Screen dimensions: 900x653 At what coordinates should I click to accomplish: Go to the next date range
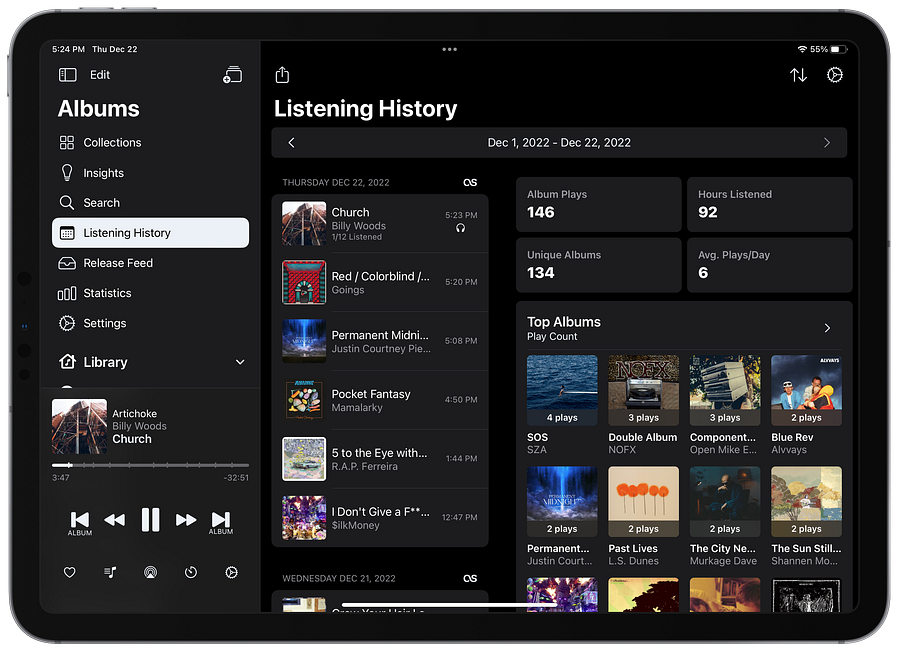(827, 142)
